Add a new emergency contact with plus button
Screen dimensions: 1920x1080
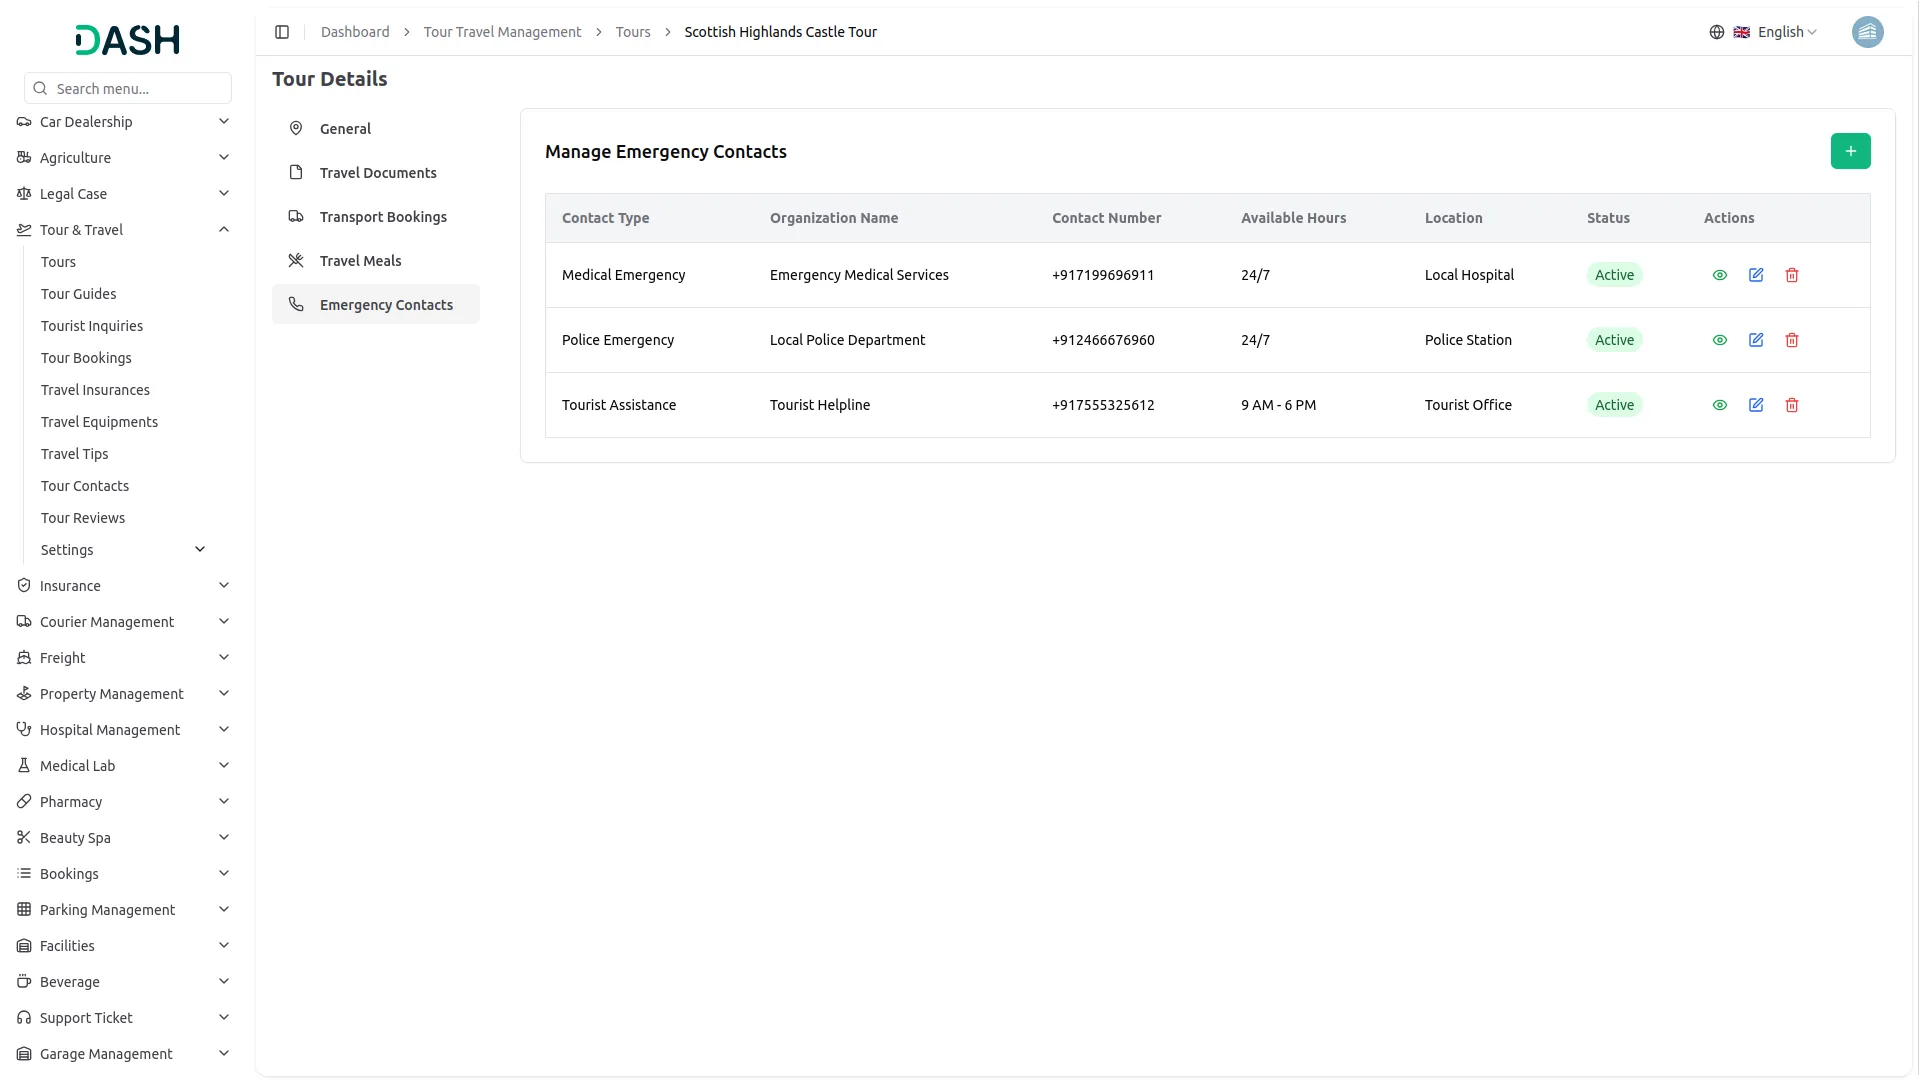1850,151
